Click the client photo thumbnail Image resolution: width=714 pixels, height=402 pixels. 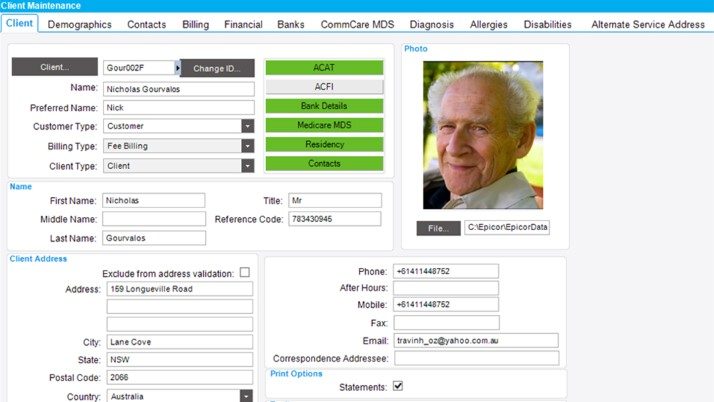[481, 136]
